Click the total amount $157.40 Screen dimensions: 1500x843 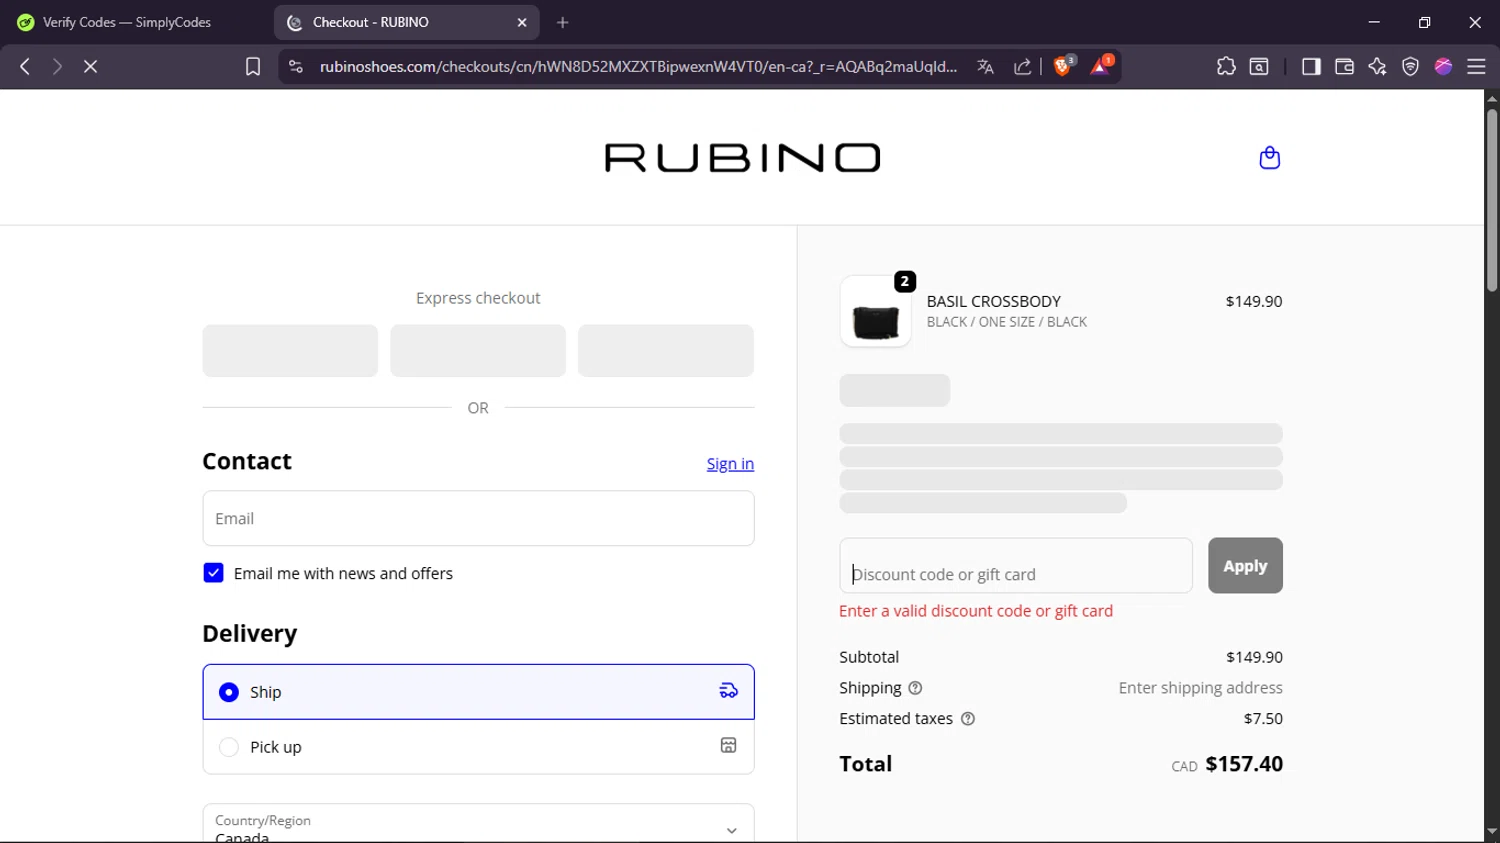tap(1244, 764)
